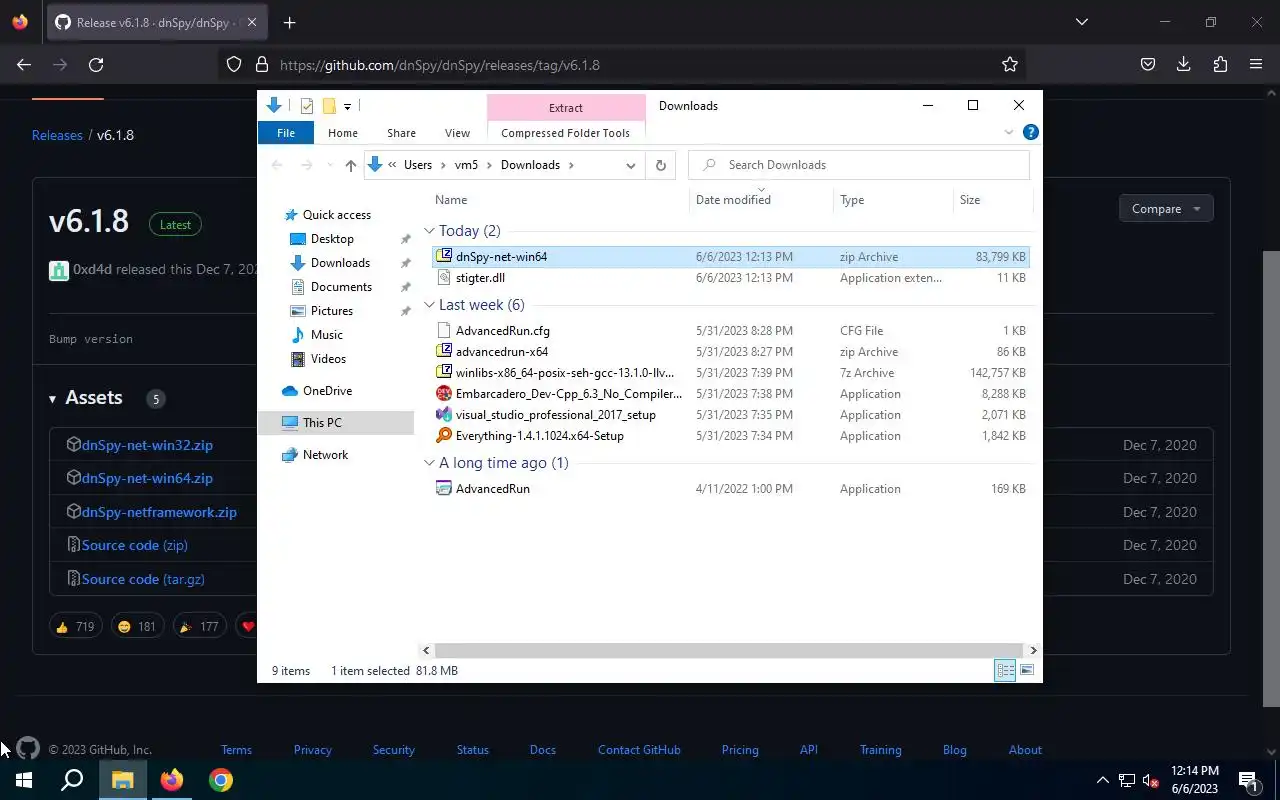Download dnSpy-net-win32.zip asset link

[147, 445]
